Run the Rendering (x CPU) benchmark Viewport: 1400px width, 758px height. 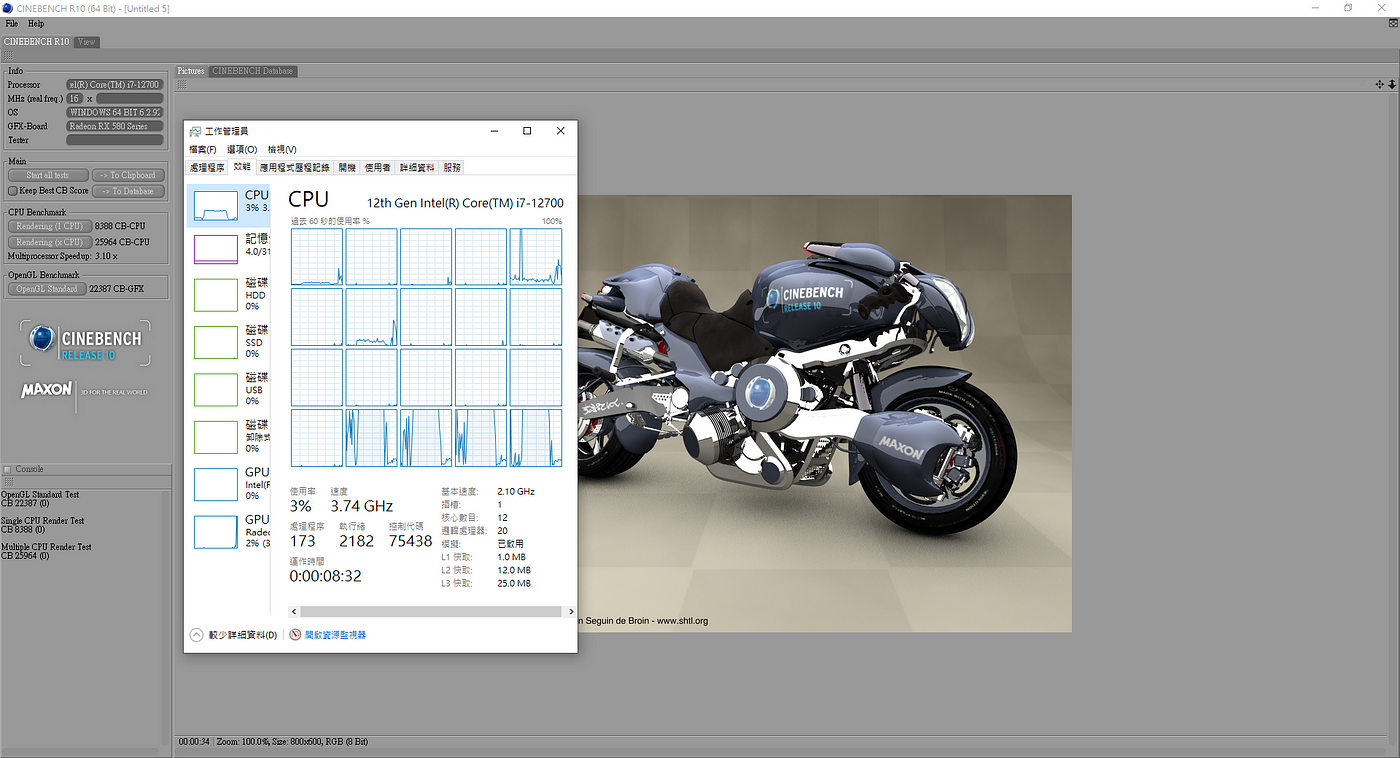[49, 242]
